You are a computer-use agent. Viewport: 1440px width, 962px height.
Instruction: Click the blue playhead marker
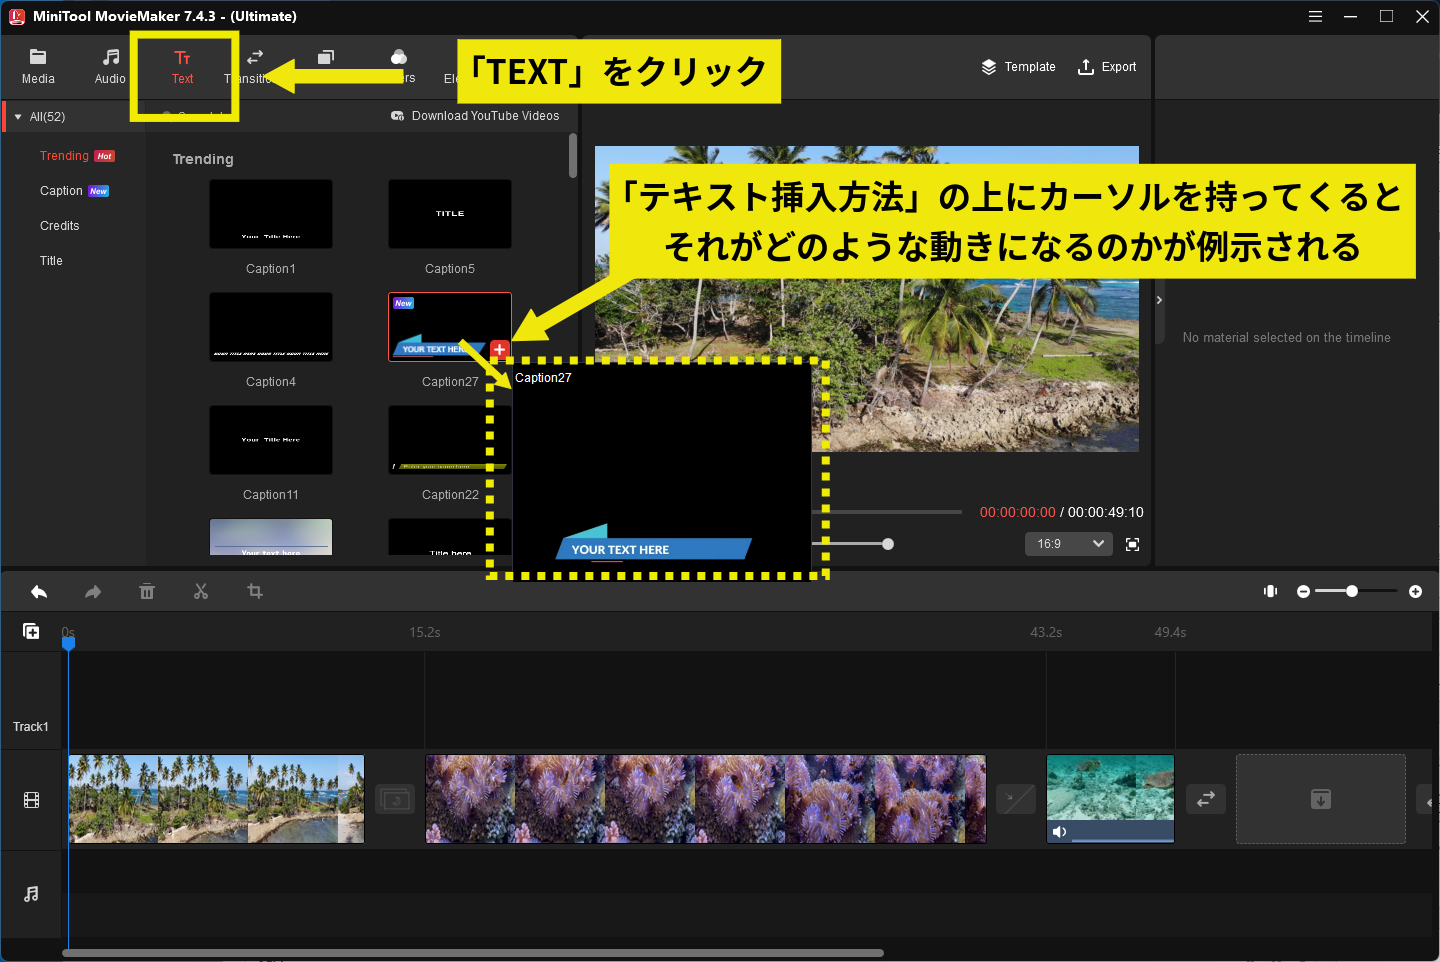point(68,643)
